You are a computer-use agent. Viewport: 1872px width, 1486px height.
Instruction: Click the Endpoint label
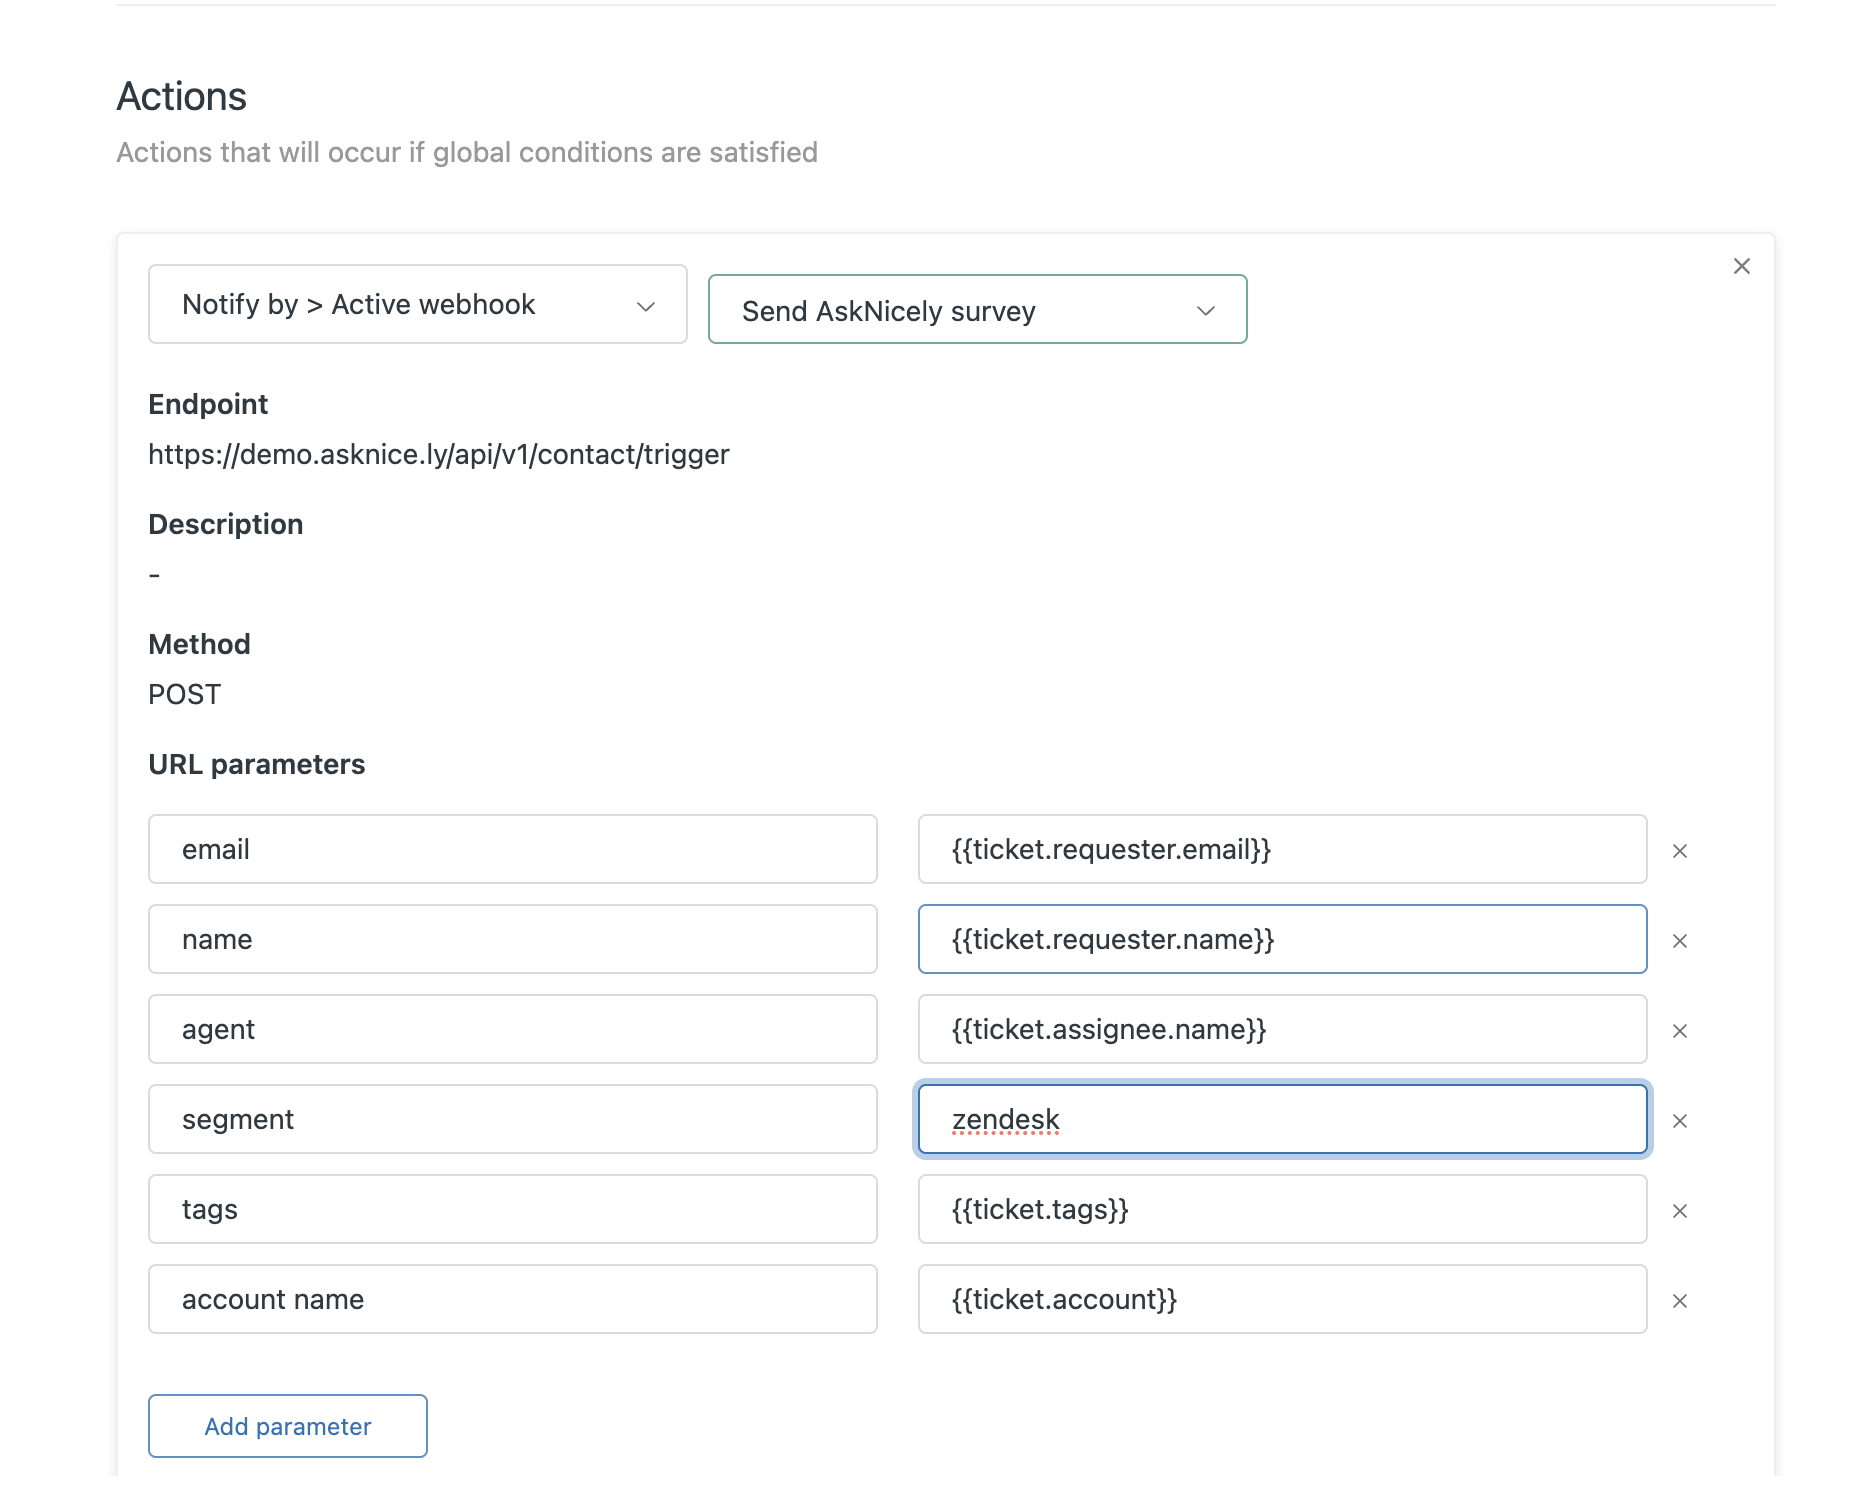(208, 404)
